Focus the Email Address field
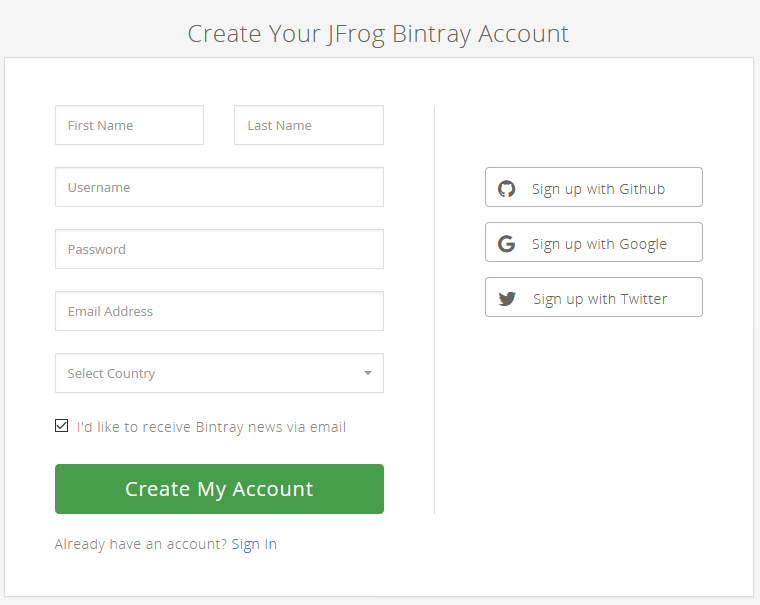 pos(219,311)
